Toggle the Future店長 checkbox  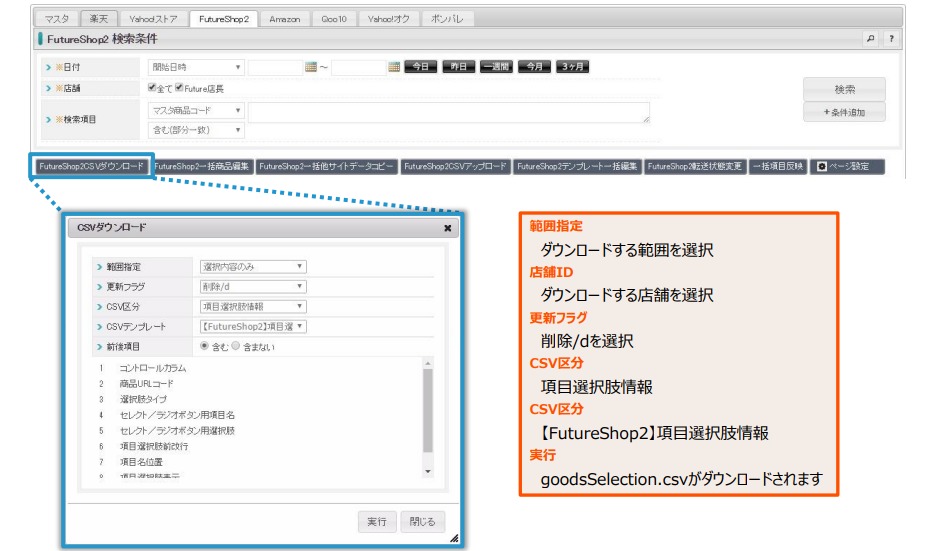click(179, 88)
